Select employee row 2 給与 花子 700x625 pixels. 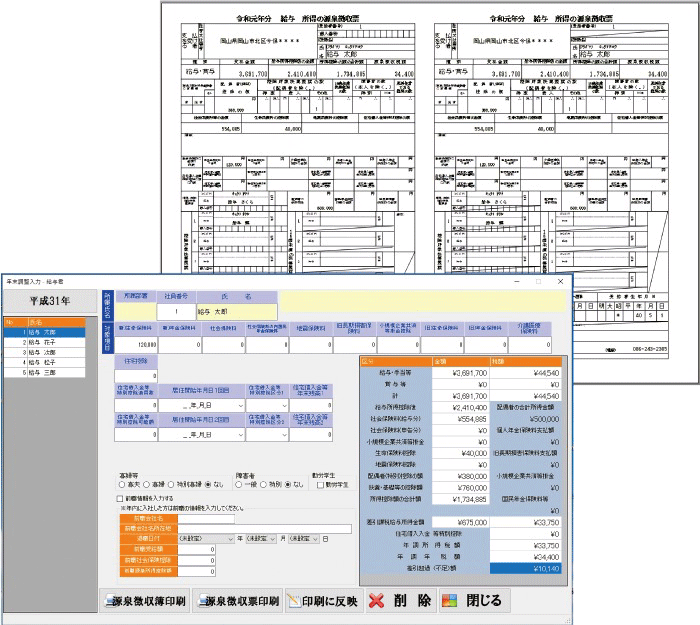(x=45, y=342)
